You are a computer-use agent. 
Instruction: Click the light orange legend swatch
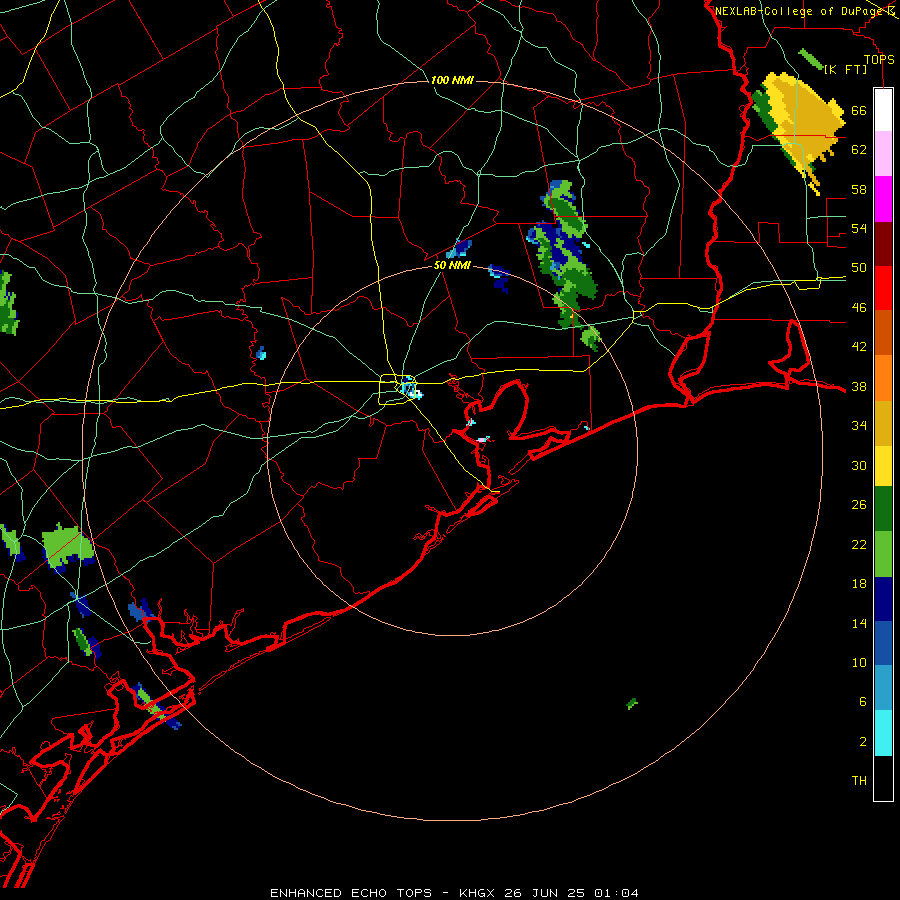tap(883, 378)
